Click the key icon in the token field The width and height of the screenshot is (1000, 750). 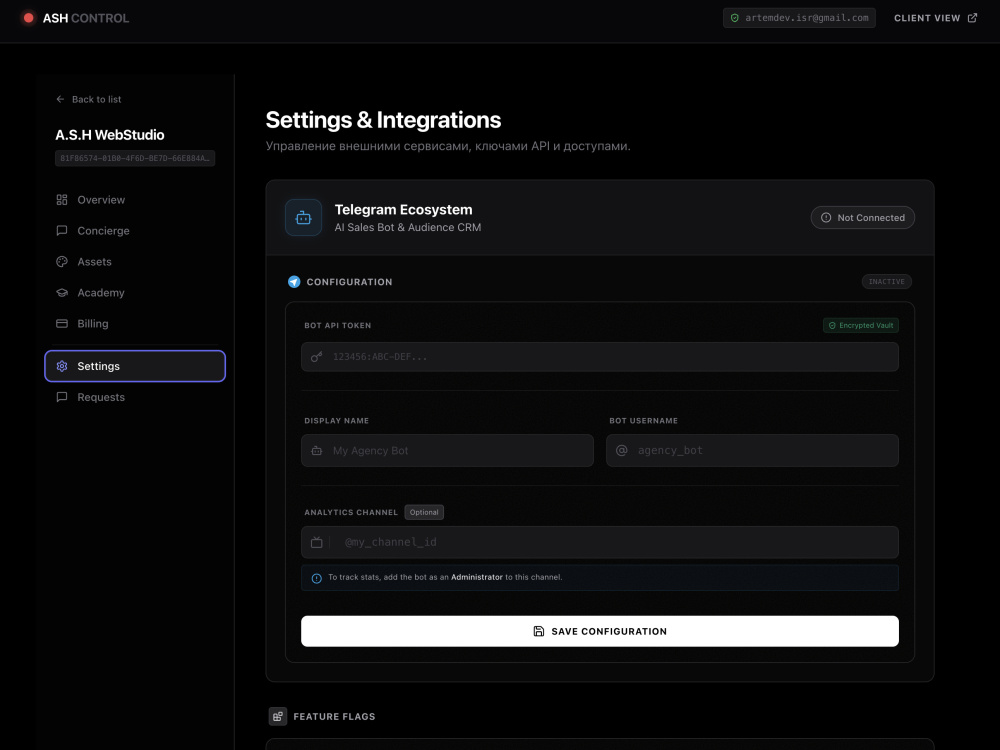click(316, 357)
